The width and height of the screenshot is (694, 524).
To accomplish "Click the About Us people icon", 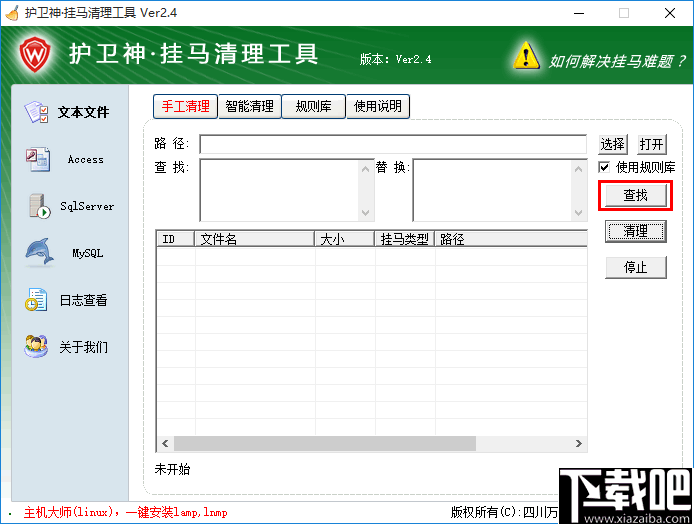I will tap(36, 347).
